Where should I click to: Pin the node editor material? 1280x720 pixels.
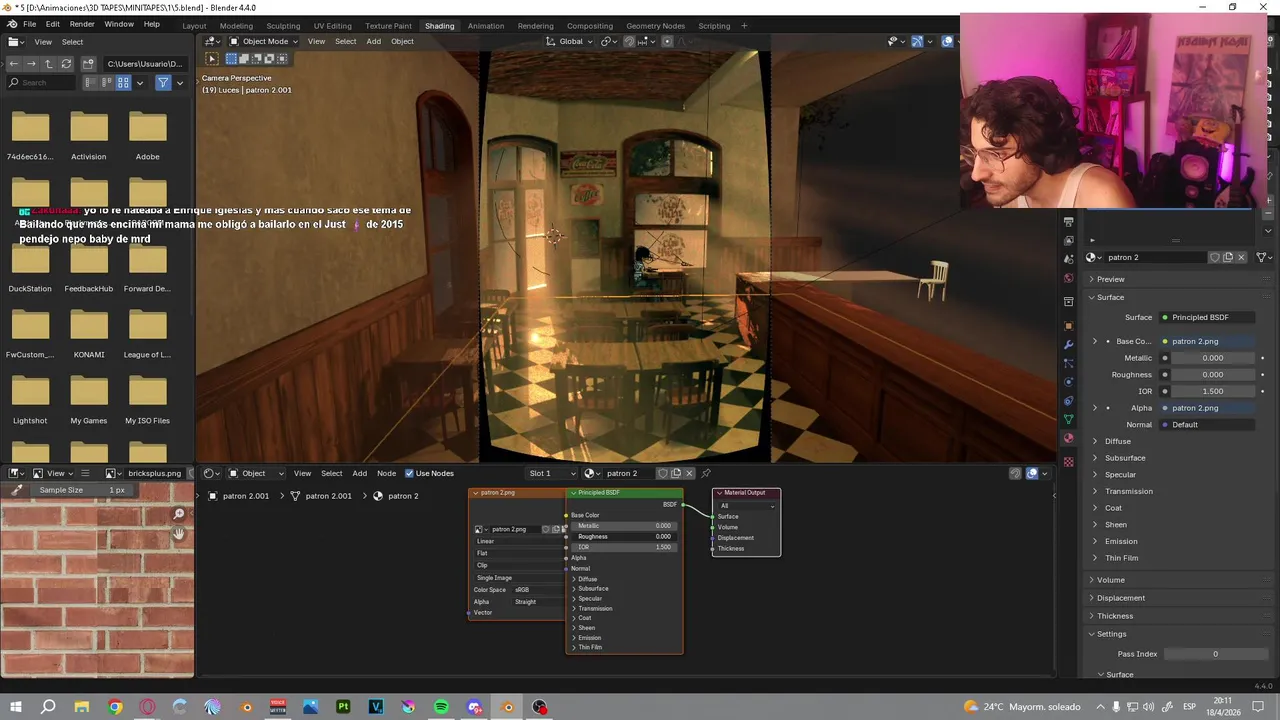click(706, 473)
